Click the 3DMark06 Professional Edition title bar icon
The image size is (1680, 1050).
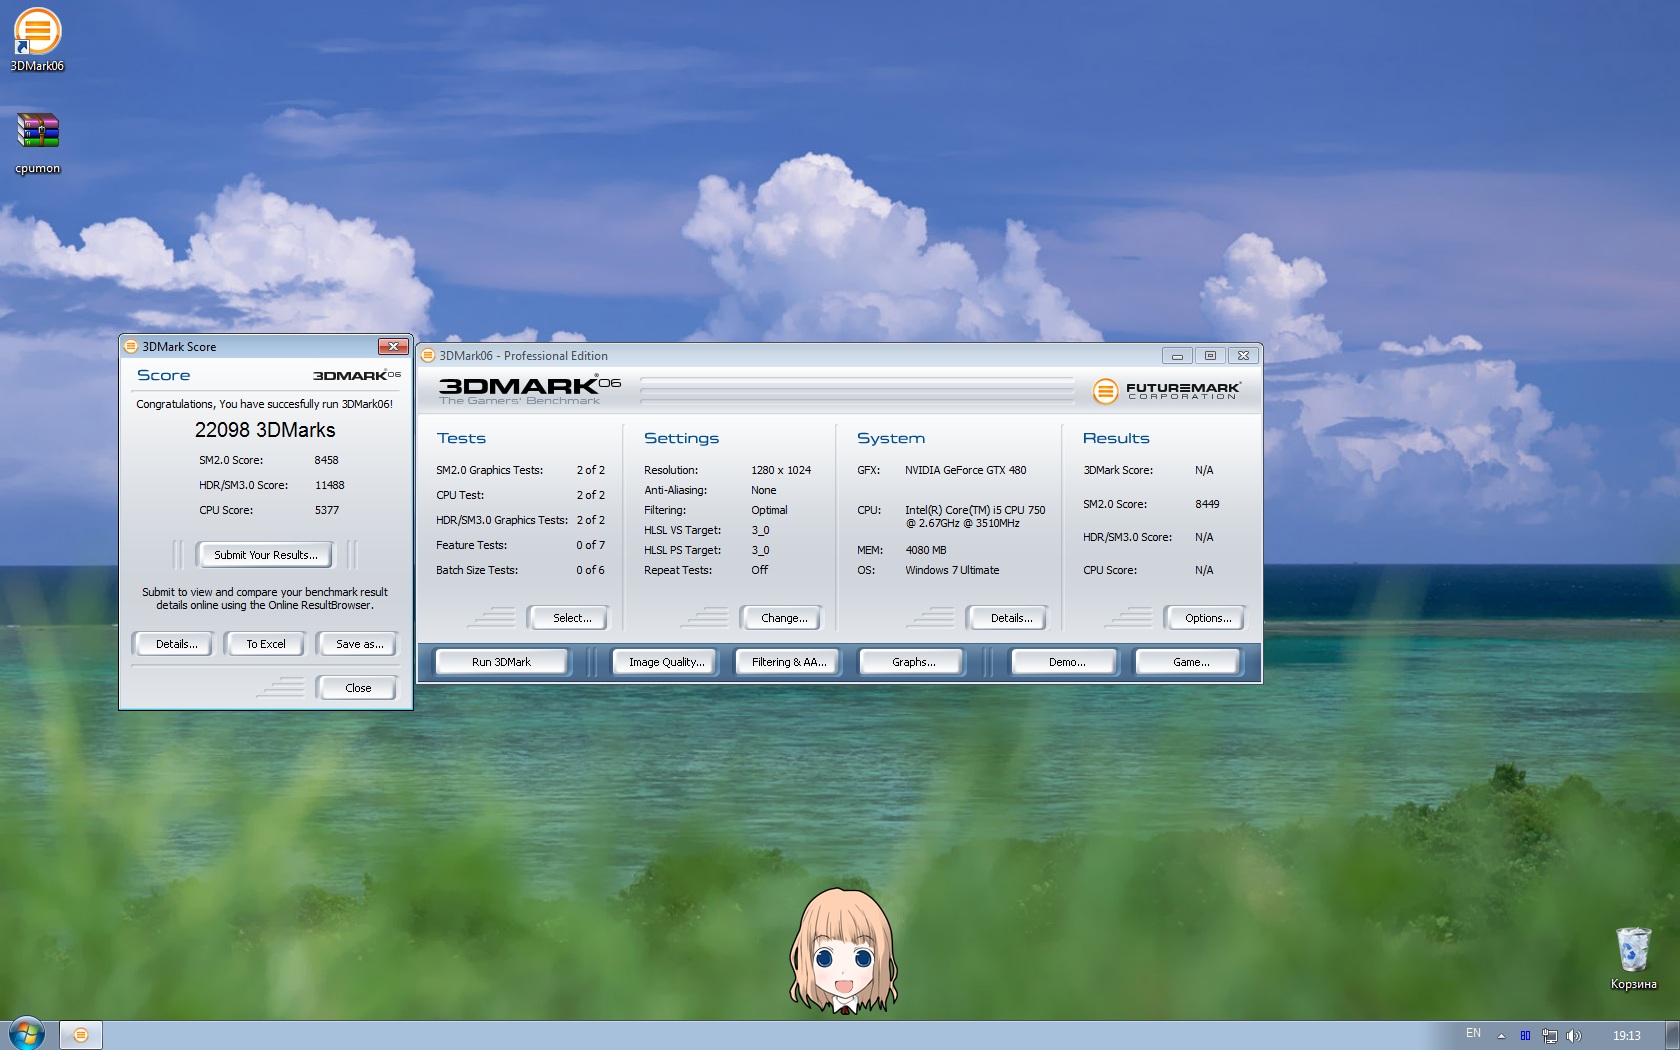click(x=428, y=355)
